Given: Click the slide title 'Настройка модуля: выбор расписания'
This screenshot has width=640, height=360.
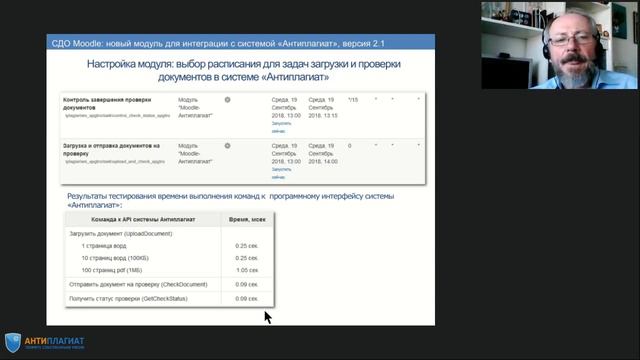Looking at the screenshot, I should pyautogui.click(x=243, y=70).
